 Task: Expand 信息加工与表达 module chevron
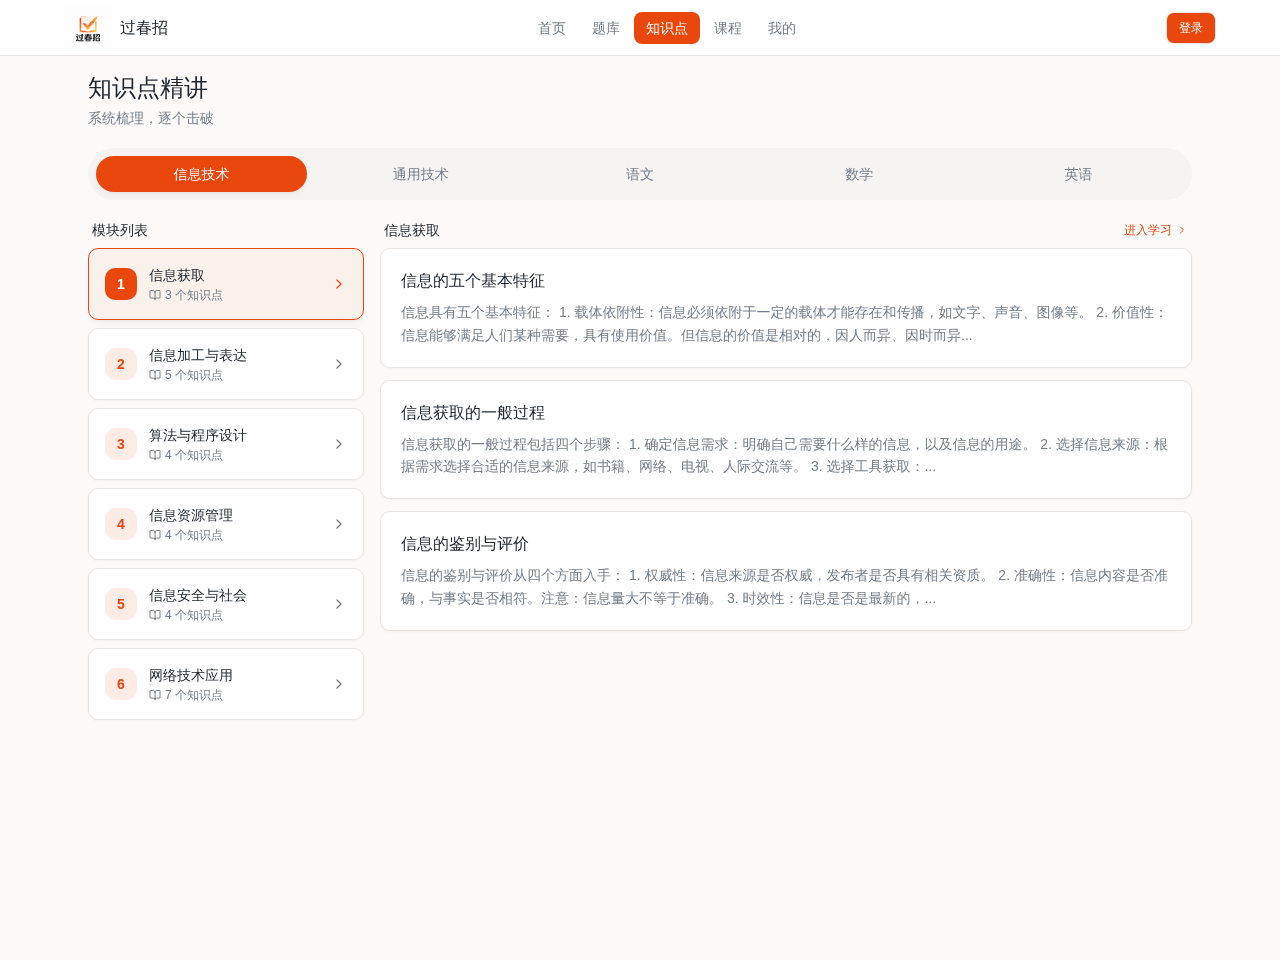coord(339,364)
